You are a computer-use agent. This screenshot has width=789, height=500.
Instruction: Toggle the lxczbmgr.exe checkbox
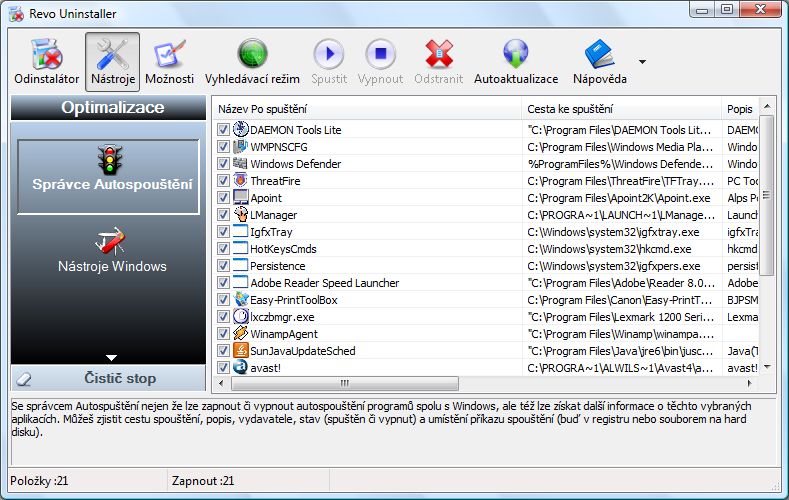pyautogui.click(x=223, y=317)
